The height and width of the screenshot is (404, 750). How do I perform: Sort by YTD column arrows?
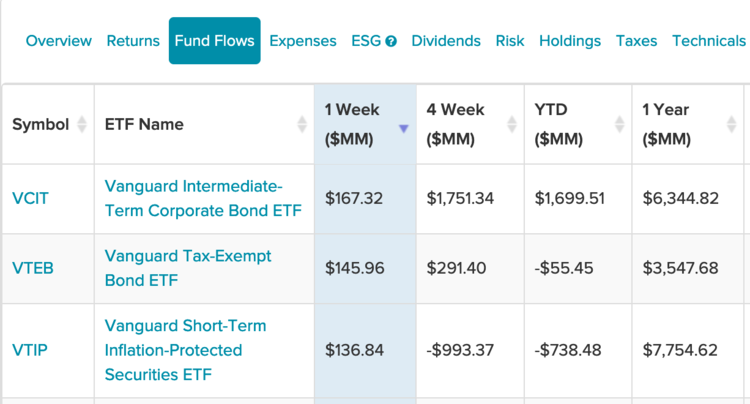point(618,125)
